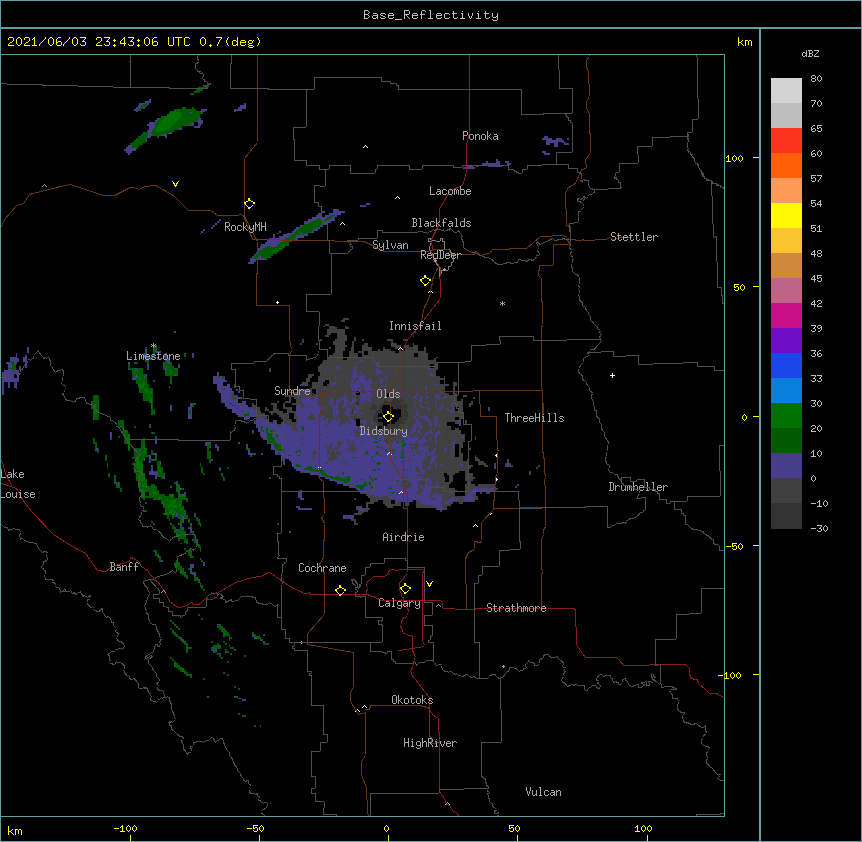Click the Airdrie label
862x842 pixels.
pyautogui.click(x=404, y=537)
